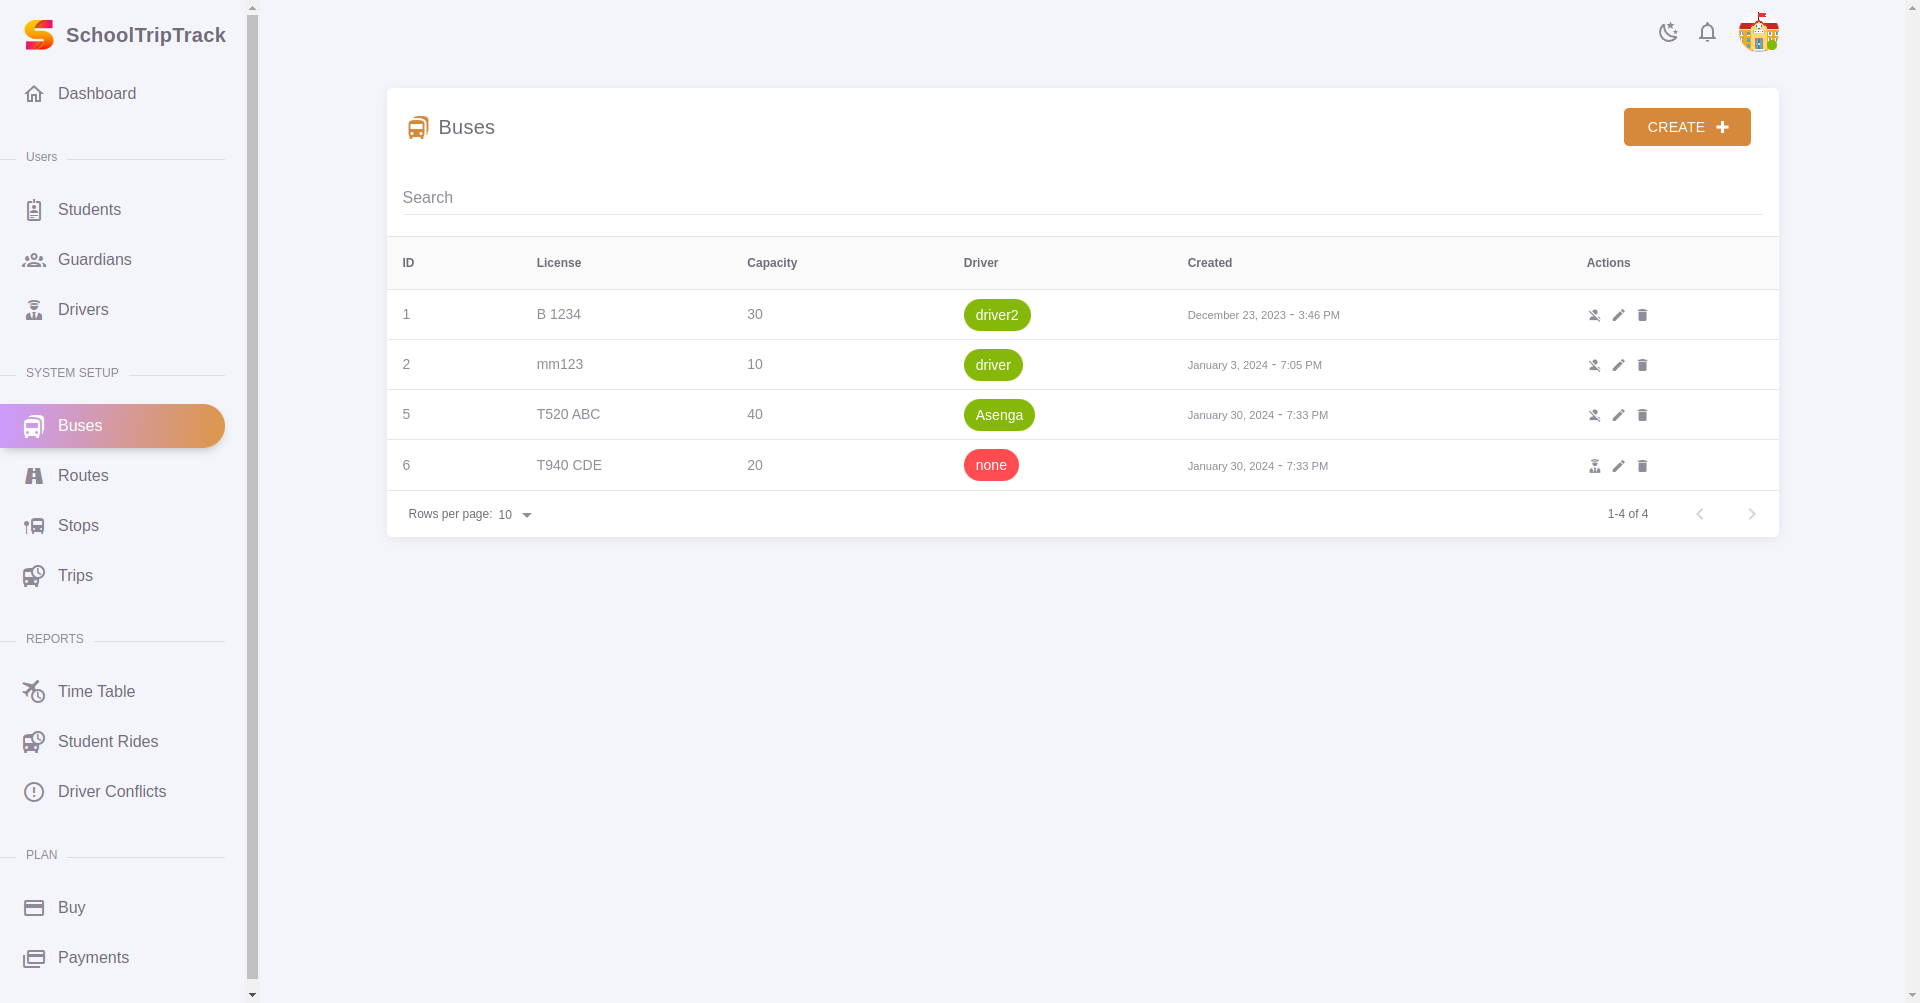Expand the rows per page dropdown

click(x=515, y=515)
